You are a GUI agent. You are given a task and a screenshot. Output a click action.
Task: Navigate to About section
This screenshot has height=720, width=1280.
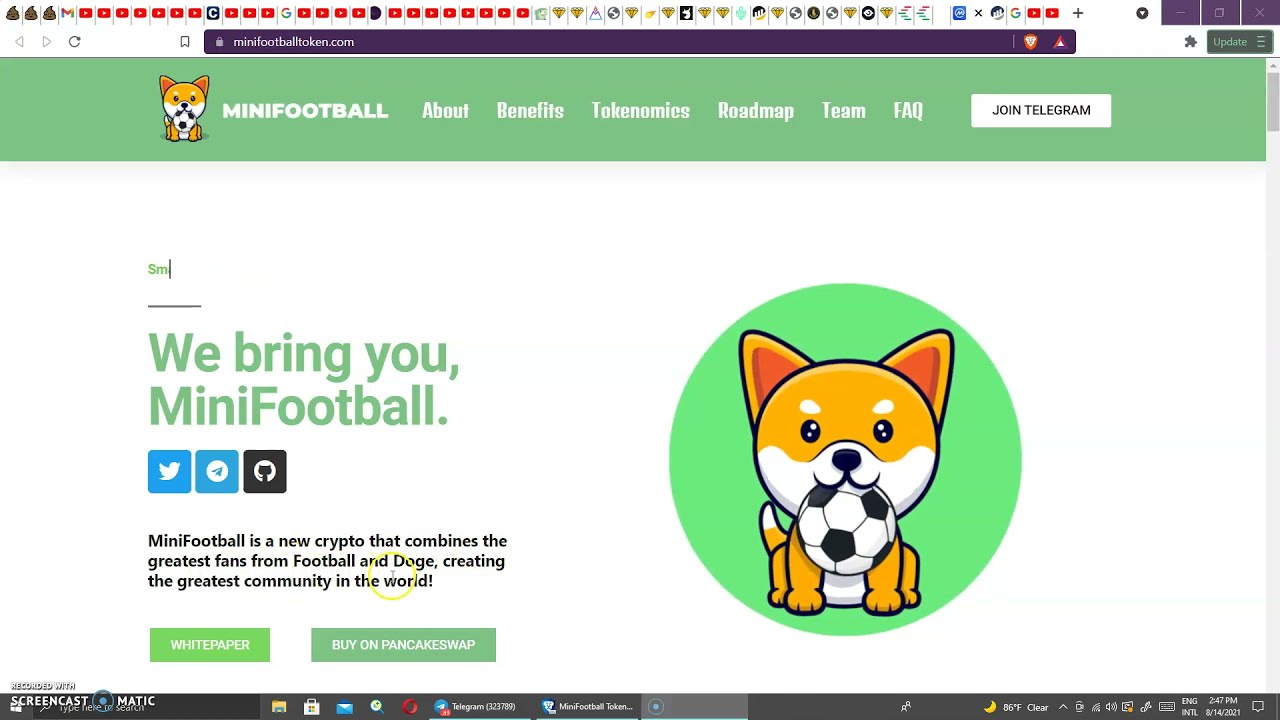pyautogui.click(x=445, y=110)
